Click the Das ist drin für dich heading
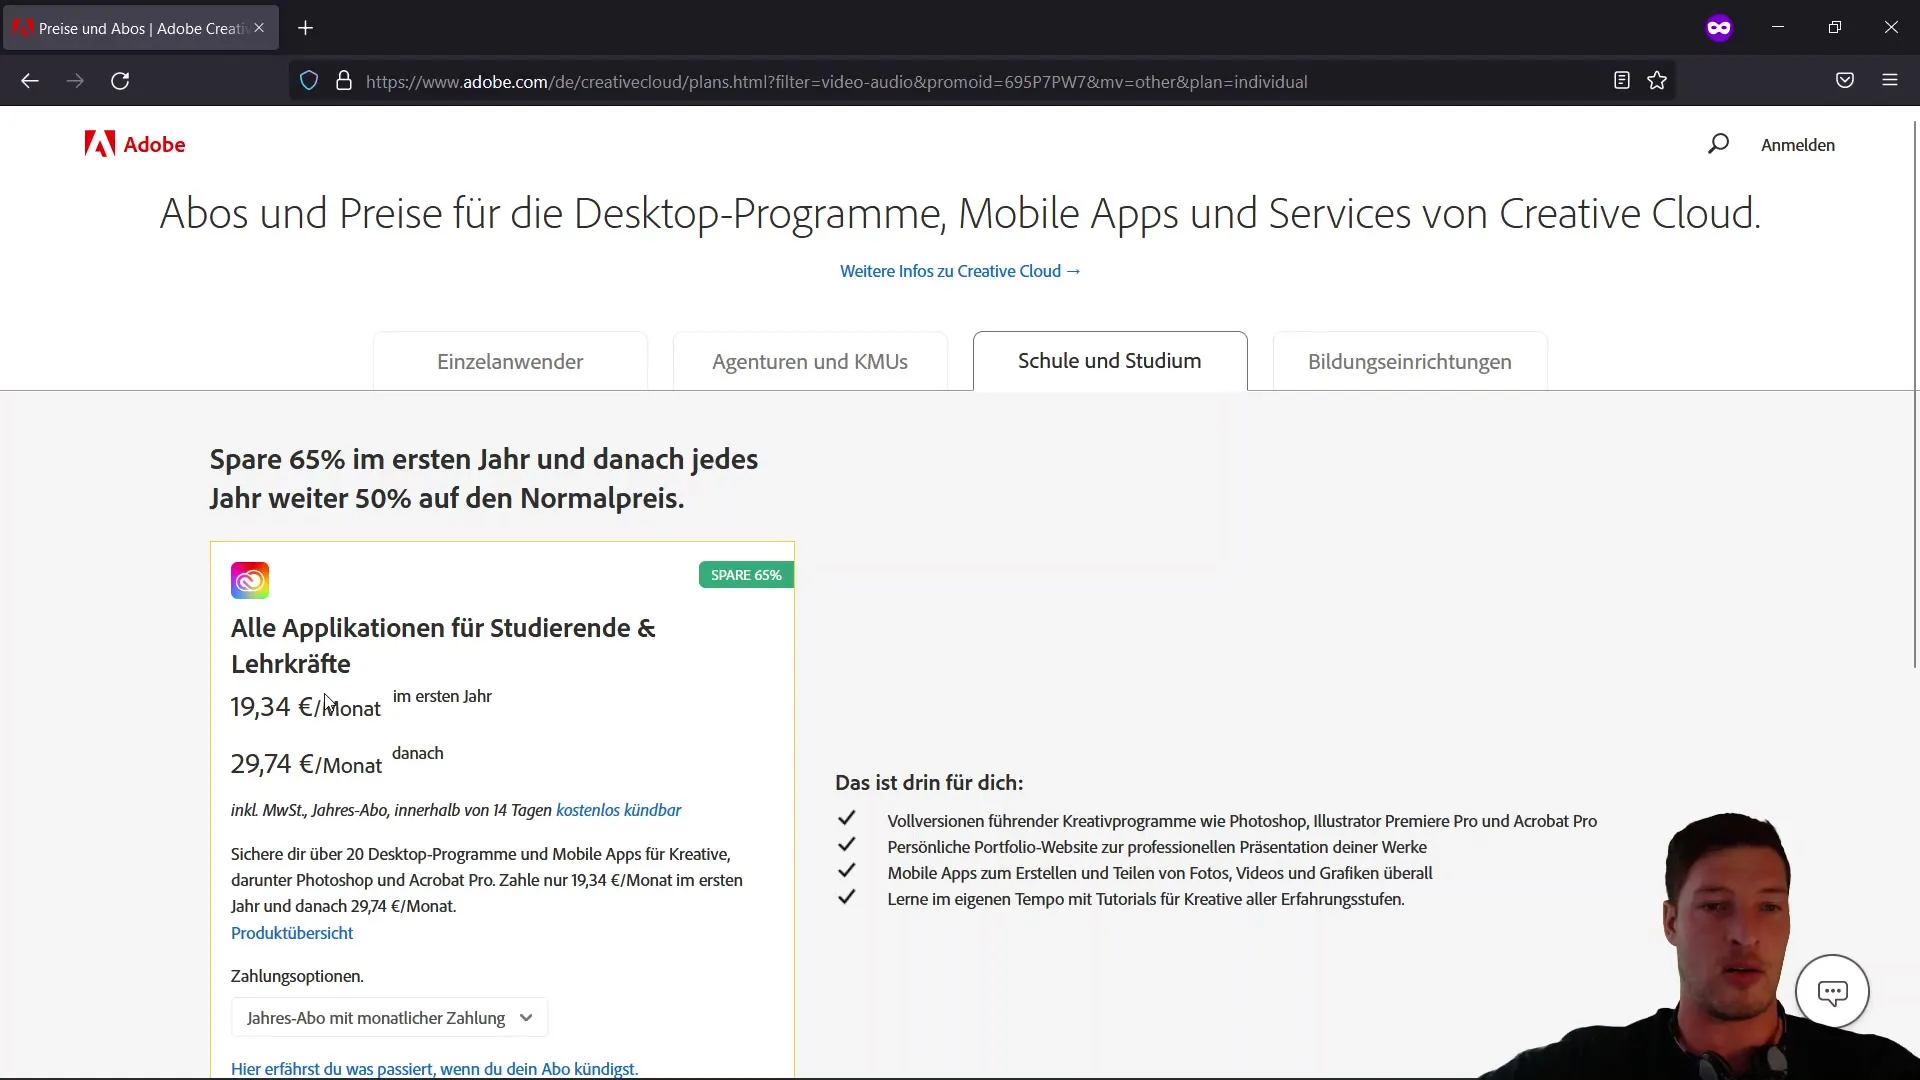This screenshot has width=1920, height=1080. click(929, 782)
